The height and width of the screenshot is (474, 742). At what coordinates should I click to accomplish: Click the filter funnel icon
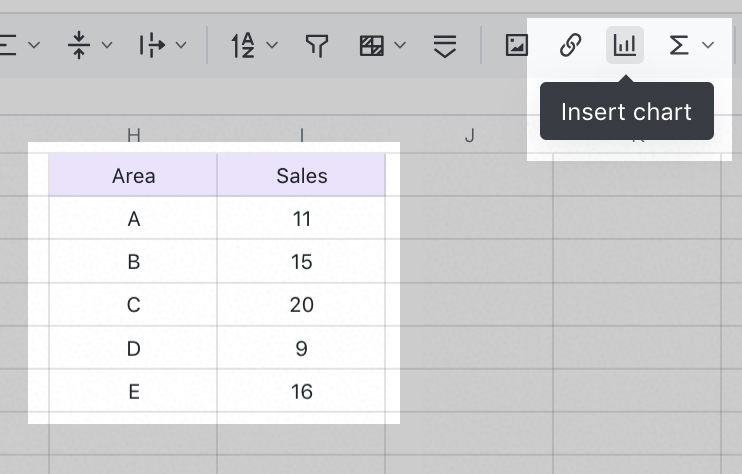point(317,45)
